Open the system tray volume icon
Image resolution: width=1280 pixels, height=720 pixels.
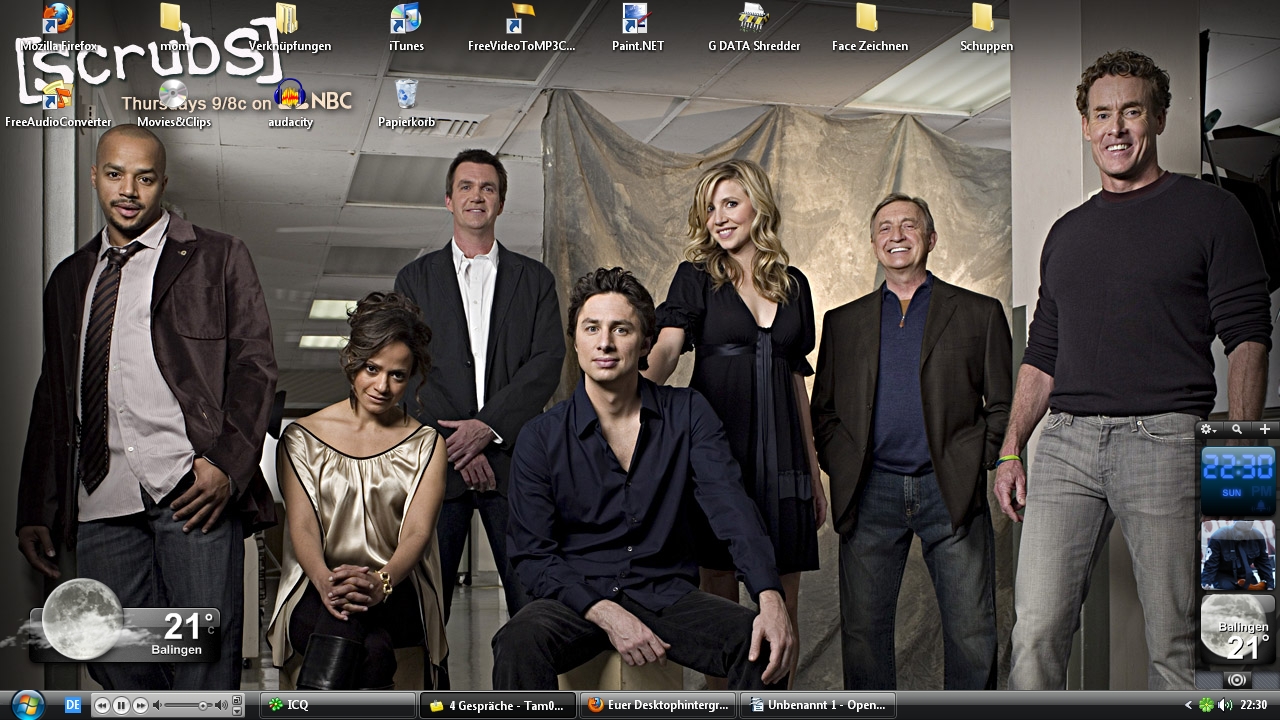1225,705
